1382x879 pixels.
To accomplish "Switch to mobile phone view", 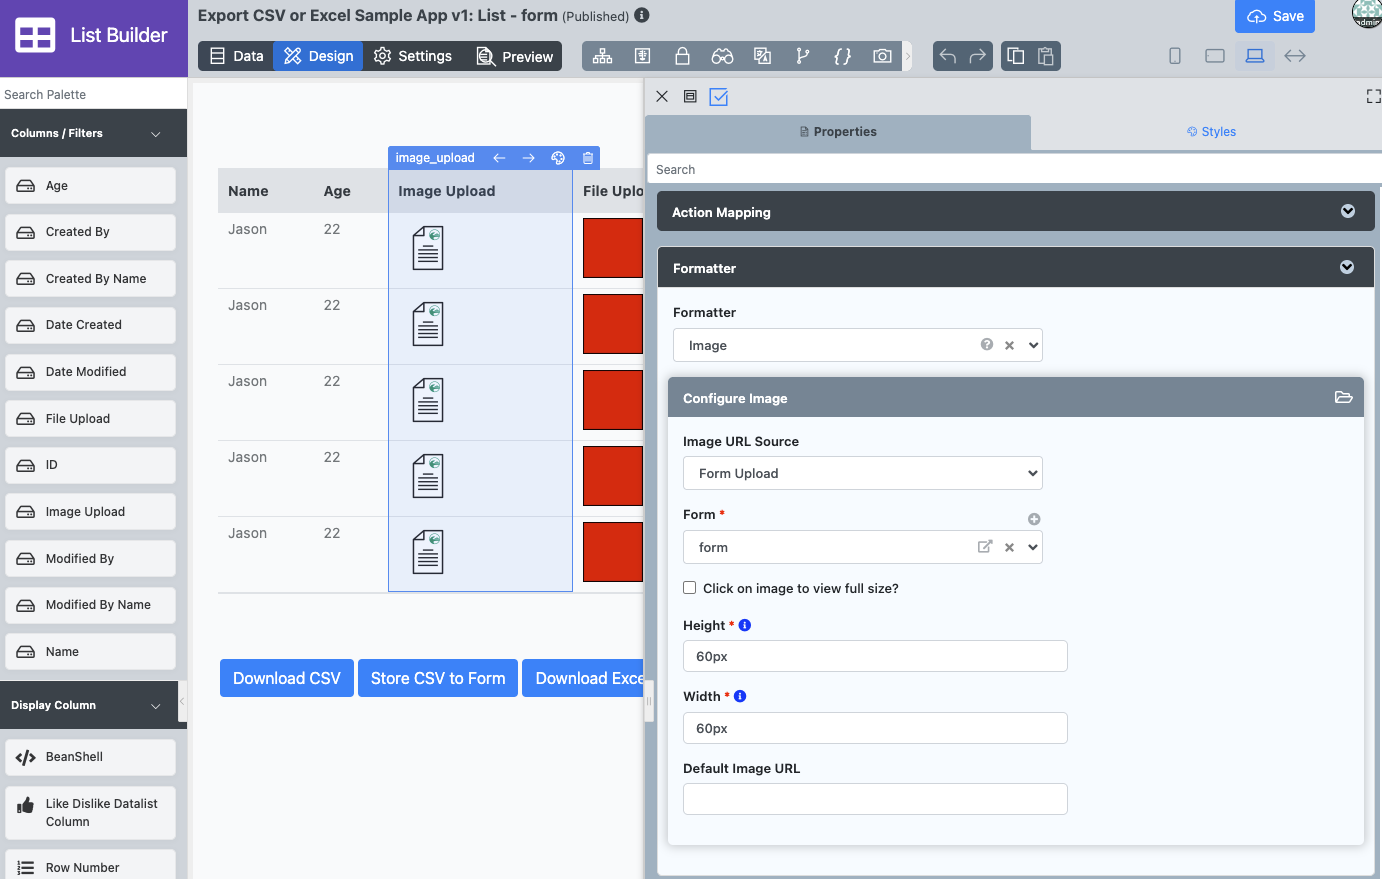I will click(x=1175, y=56).
